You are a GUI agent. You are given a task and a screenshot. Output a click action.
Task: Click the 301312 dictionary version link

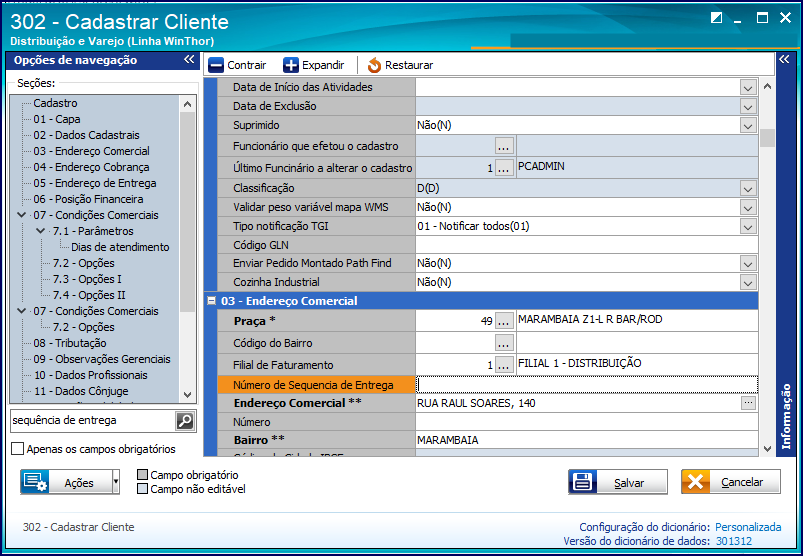[x=733, y=541]
